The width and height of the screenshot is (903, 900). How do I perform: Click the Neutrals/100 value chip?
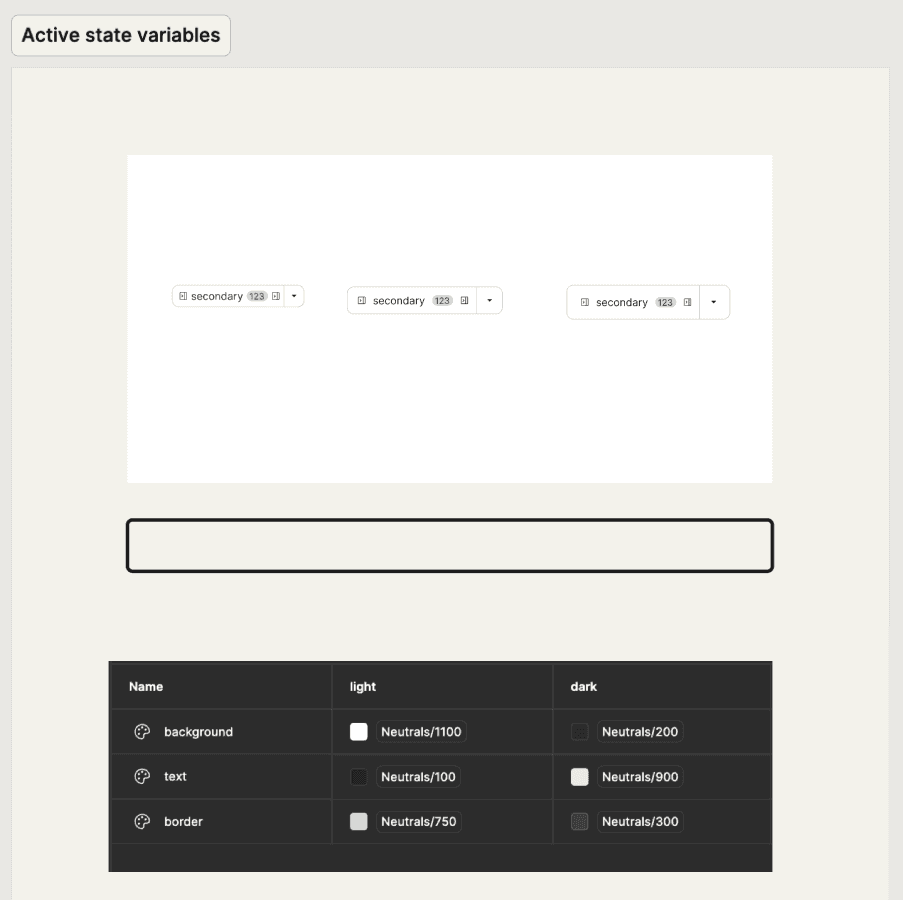(418, 777)
